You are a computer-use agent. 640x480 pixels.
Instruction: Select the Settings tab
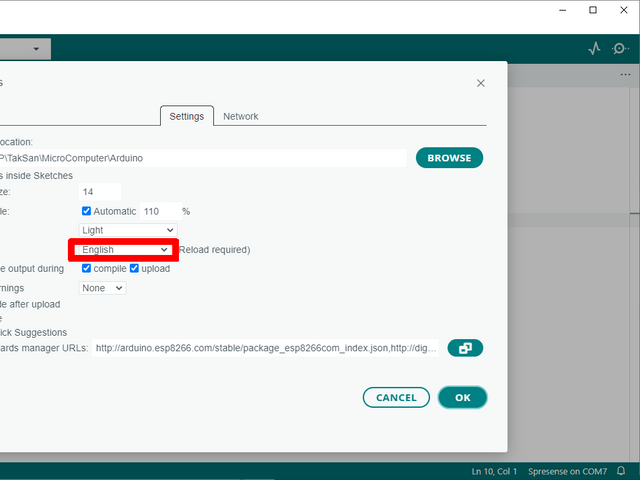(x=187, y=116)
